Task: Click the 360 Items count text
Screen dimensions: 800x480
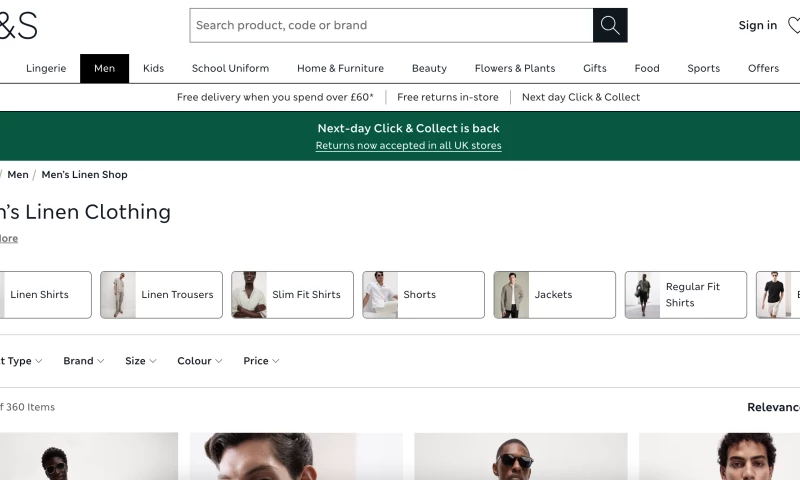Action: tap(30, 407)
